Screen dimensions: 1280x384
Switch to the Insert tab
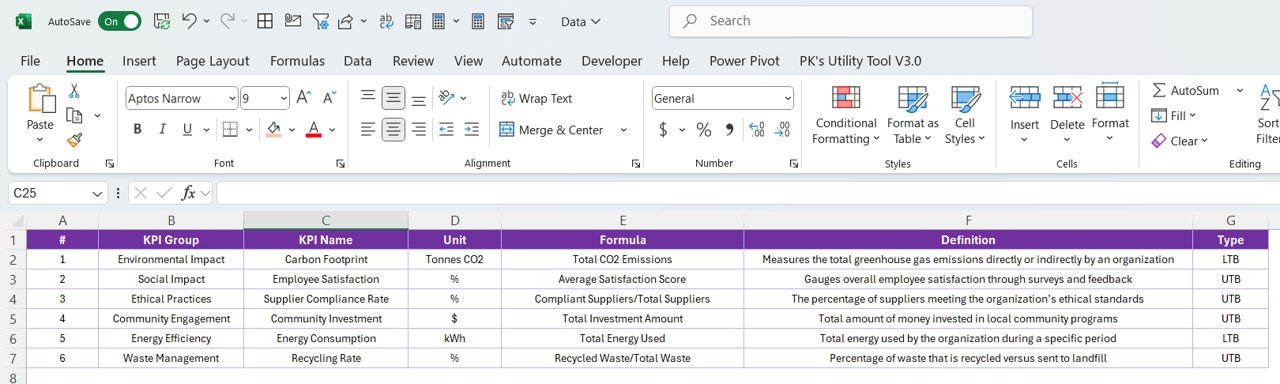point(139,61)
